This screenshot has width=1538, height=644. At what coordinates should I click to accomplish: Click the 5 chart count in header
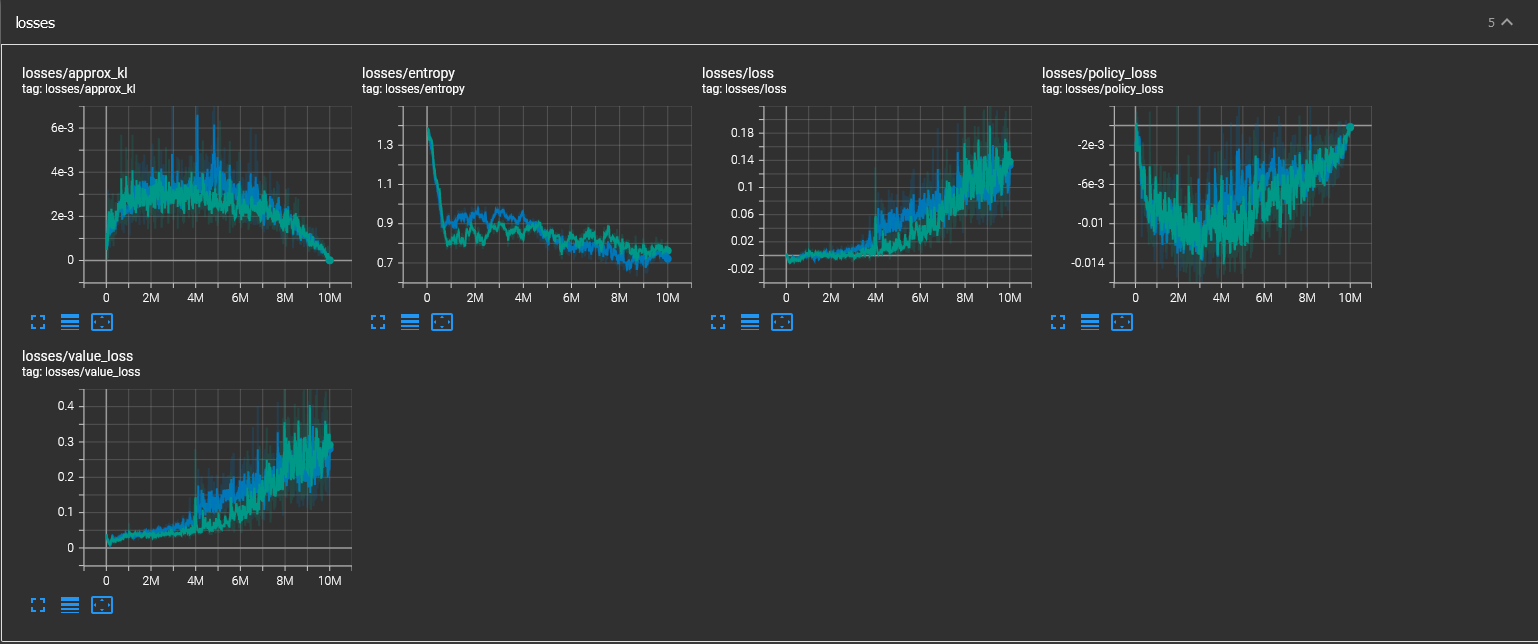tap(1491, 22)
